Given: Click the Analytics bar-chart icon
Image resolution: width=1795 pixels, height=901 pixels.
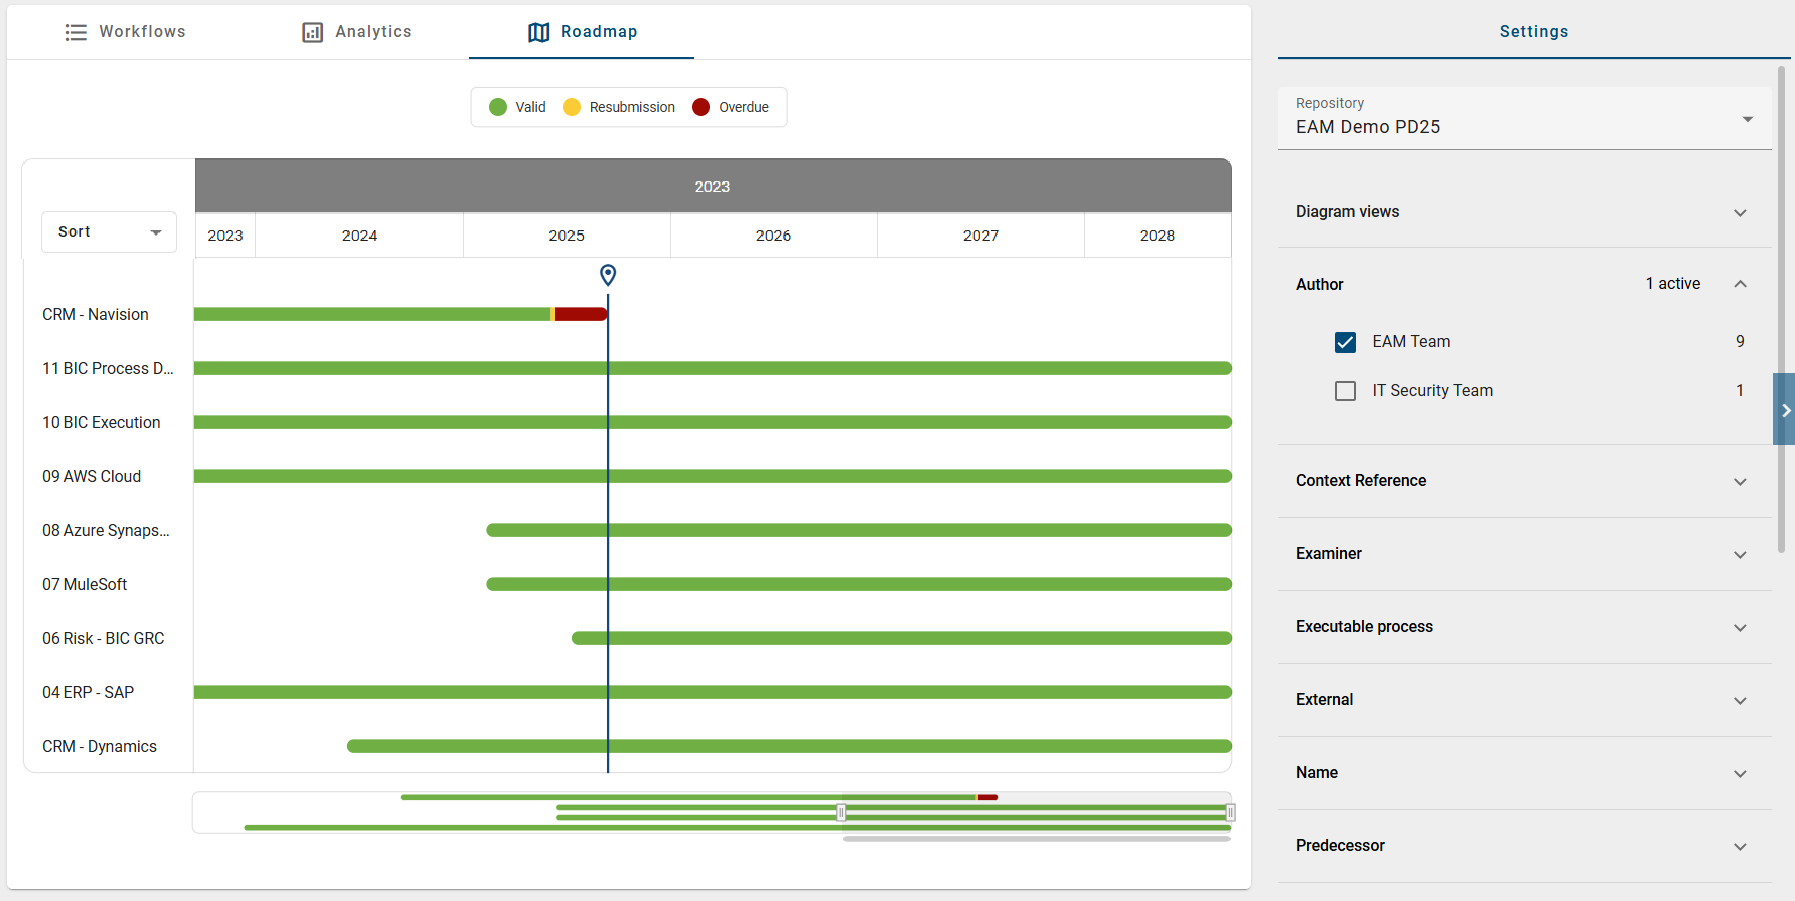Looking at the screenshot, I should (x=310, y=31).
